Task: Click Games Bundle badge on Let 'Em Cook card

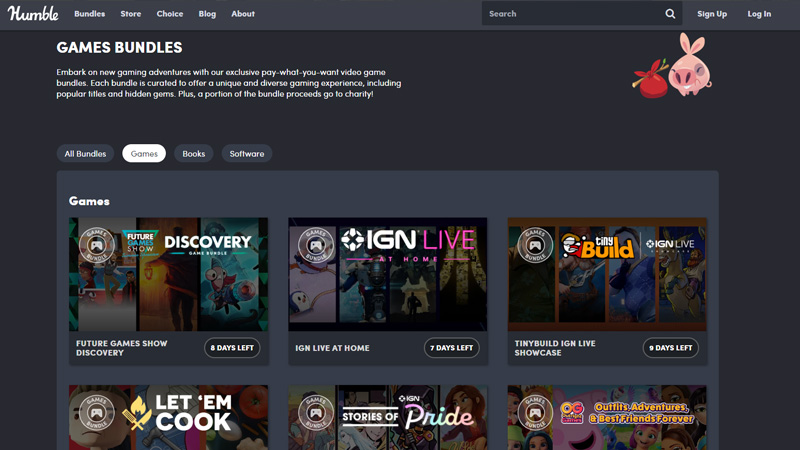Action: pos(96,412)
